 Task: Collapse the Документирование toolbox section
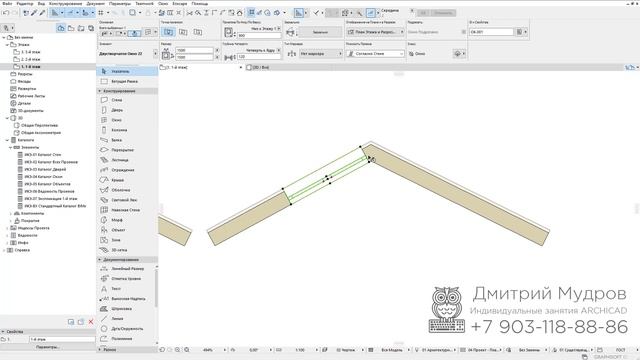(100, 260)
